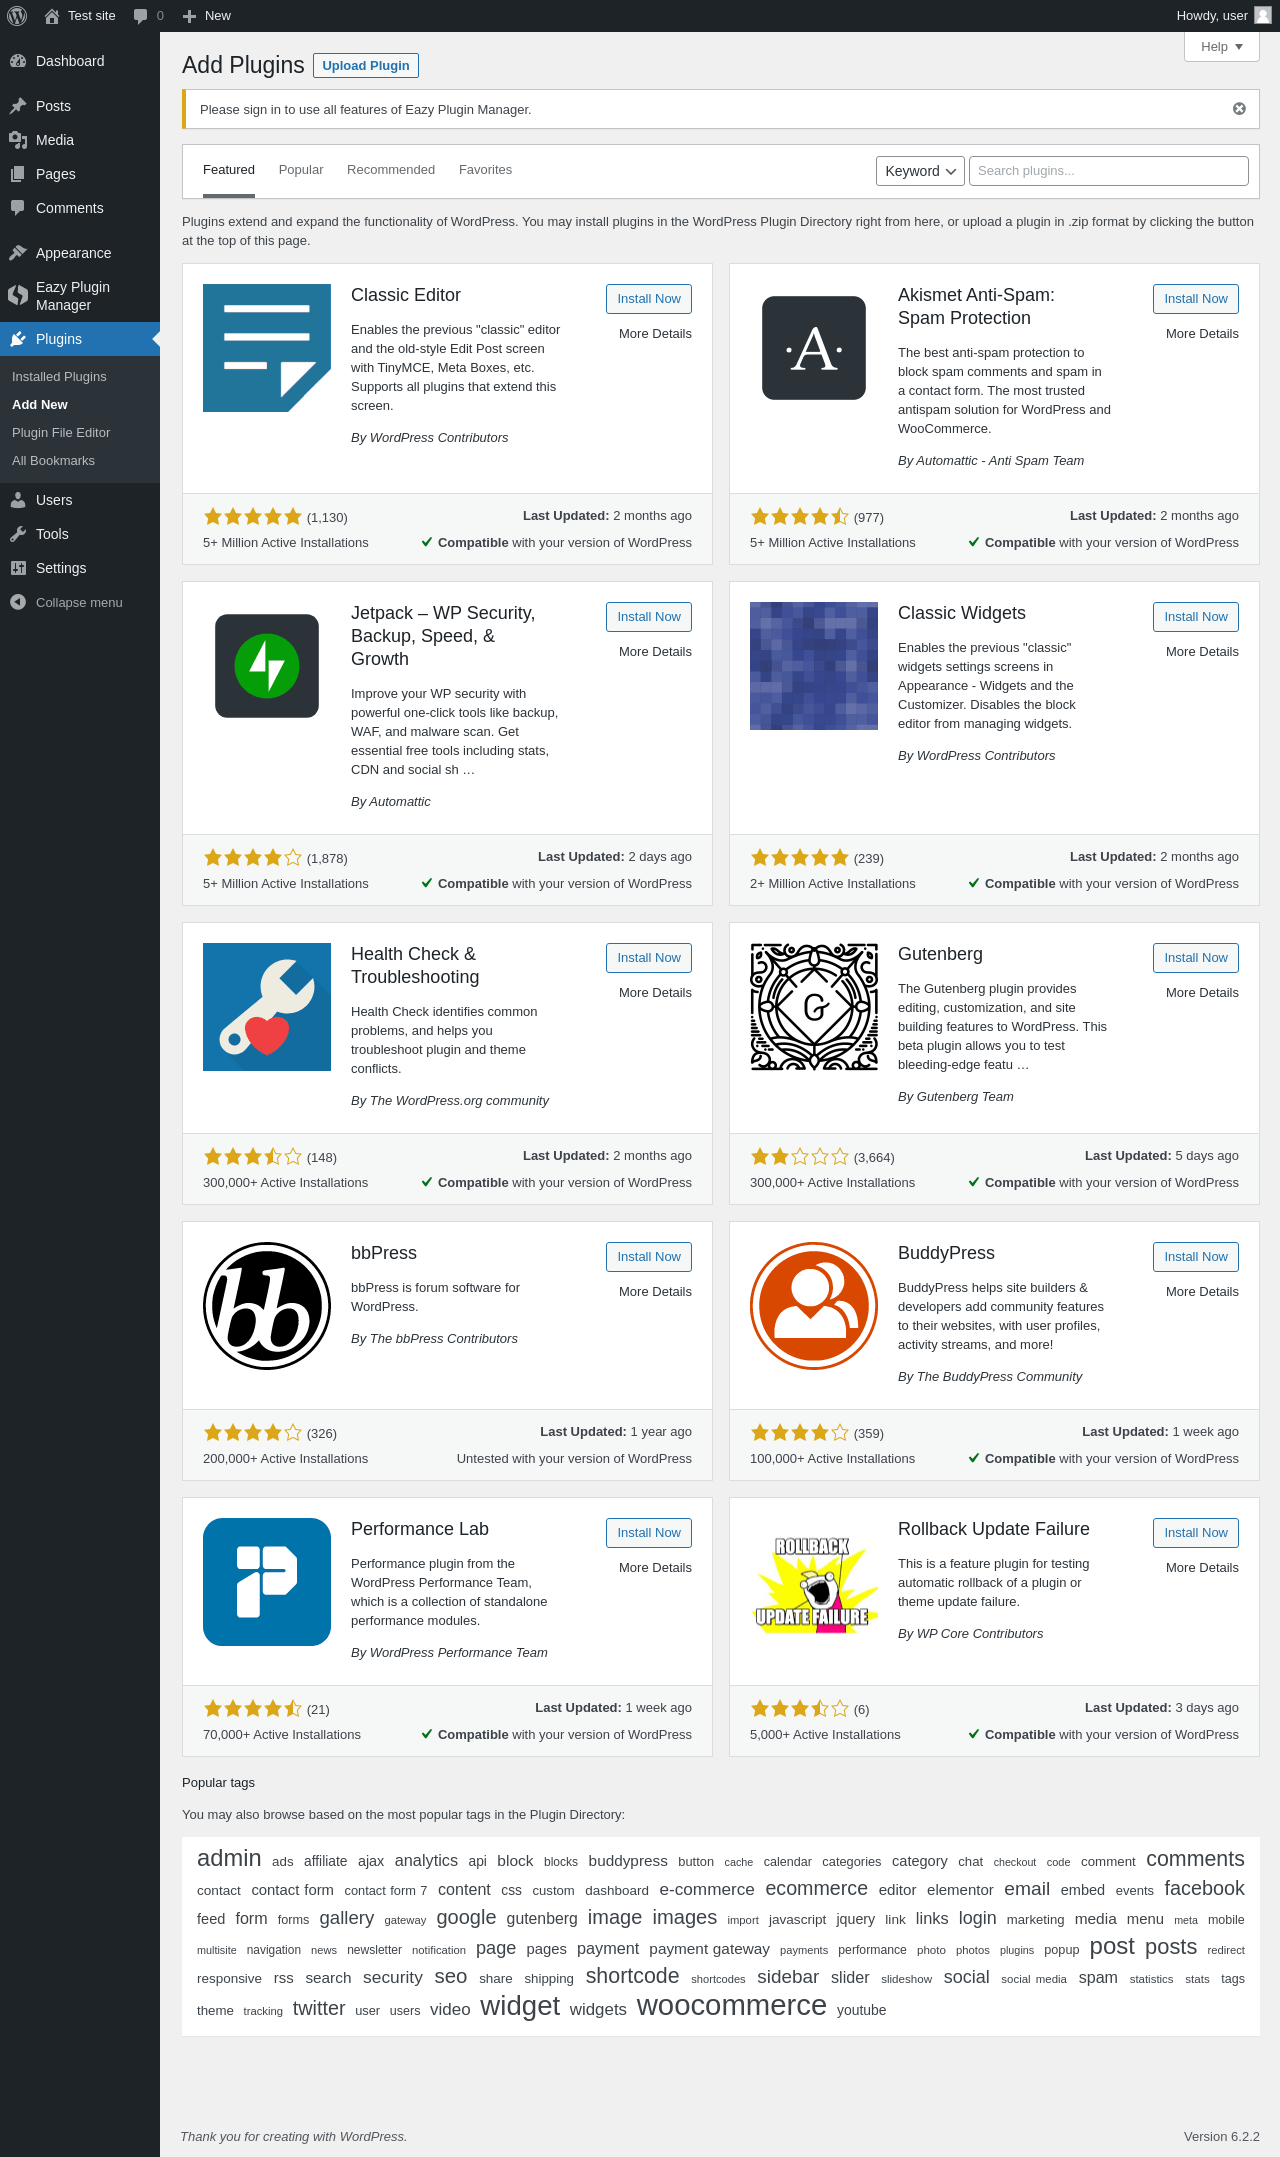Click the Performance Lab plugin icon
1280x2157 pixels.
267,1582
